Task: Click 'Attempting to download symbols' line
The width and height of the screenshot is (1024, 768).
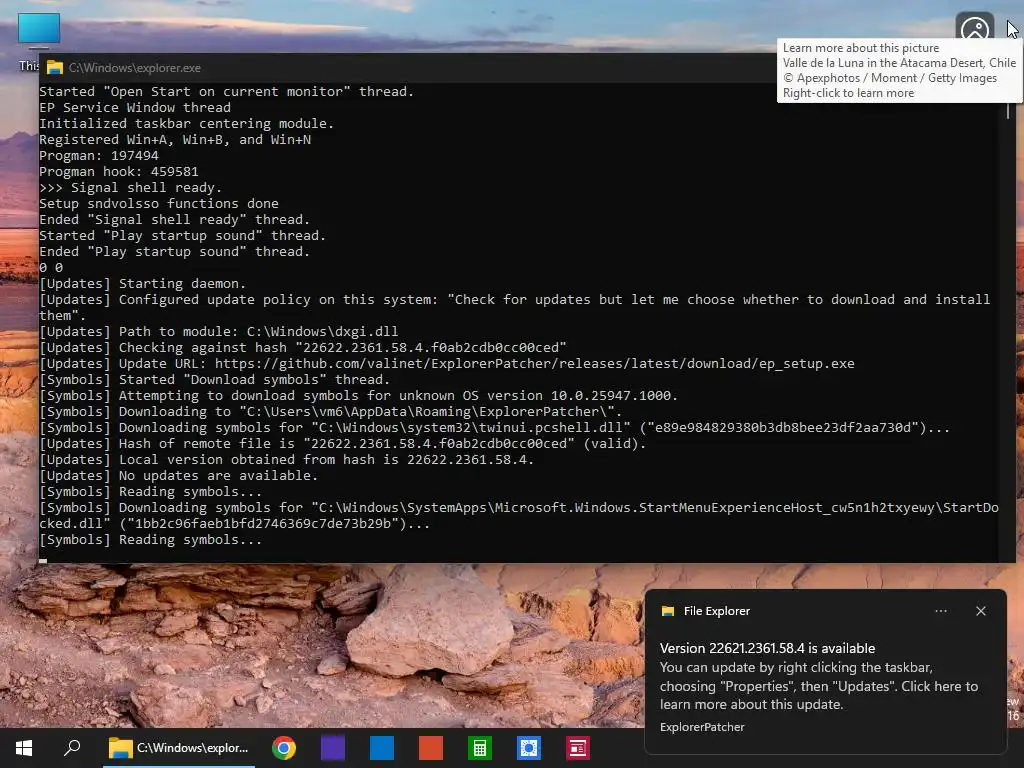Action: tap(359, 396)
